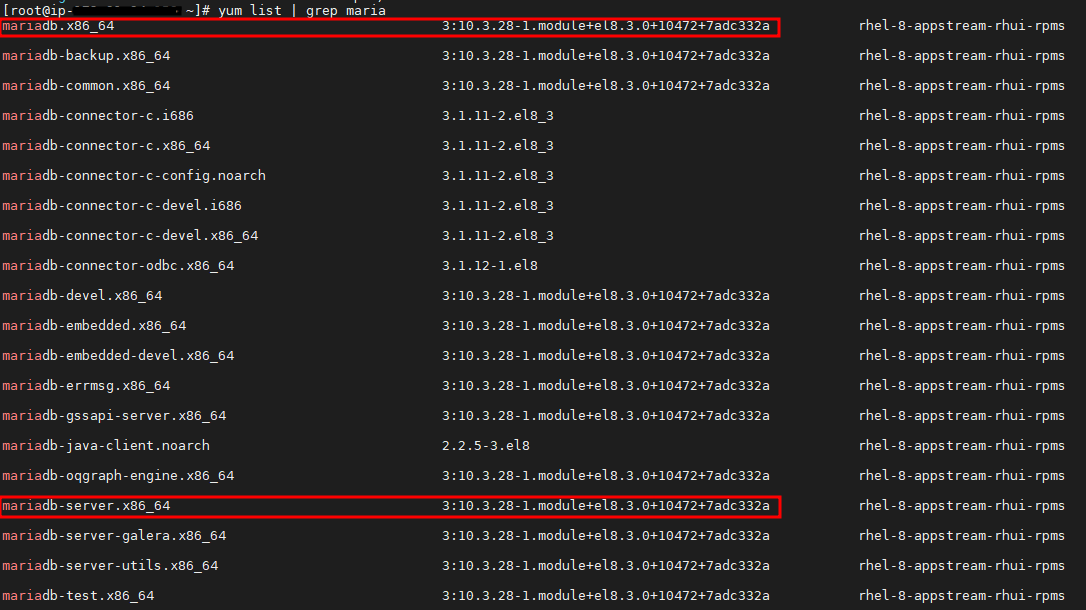Image resolution: width=1086 pixels, height=610 pixels.
Task: Select package name mariadb-backup.x86_64
Action: [86, 55]
